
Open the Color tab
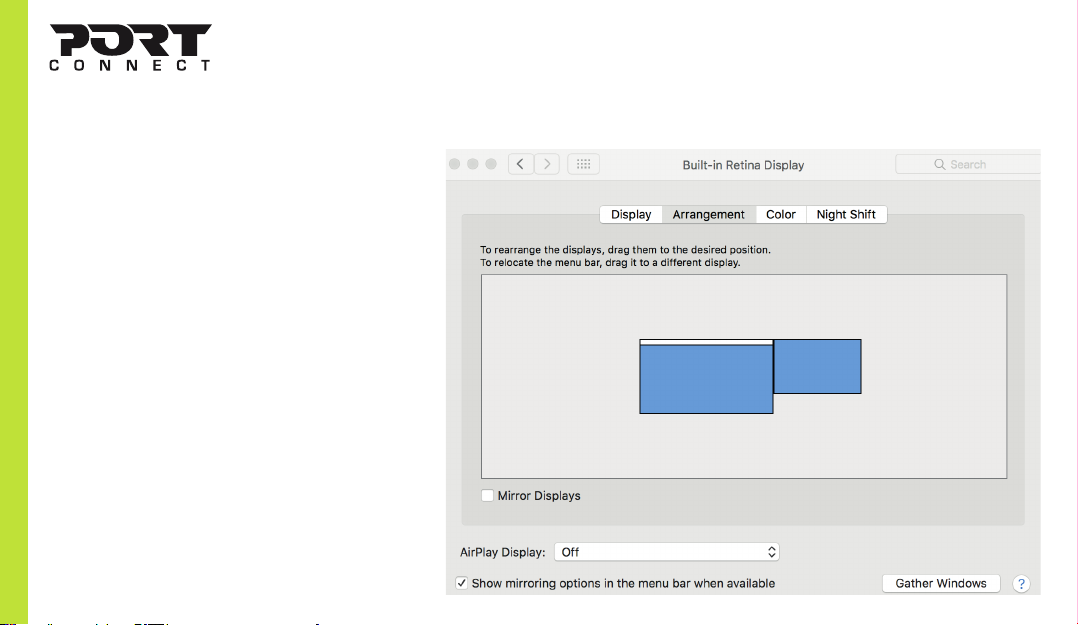click(781, 215)
